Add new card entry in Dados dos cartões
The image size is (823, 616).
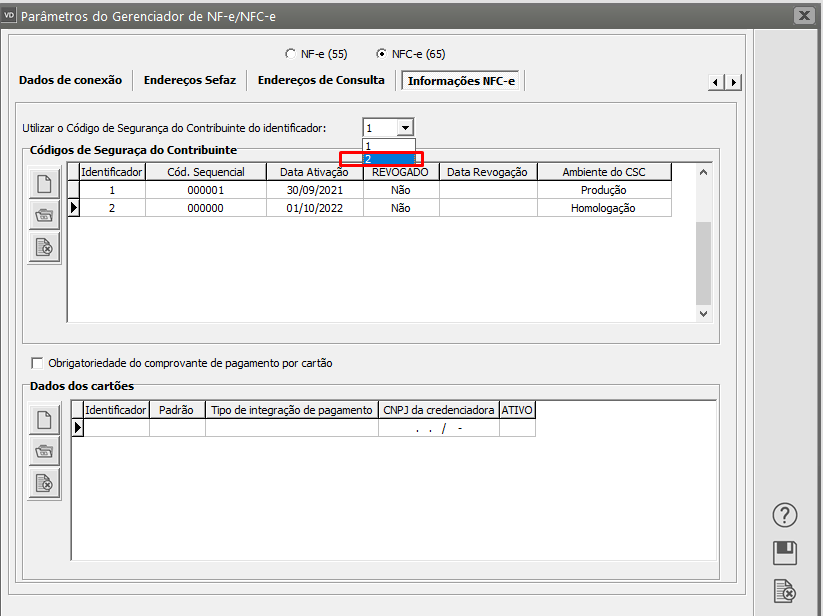click(x=44, y=420)
